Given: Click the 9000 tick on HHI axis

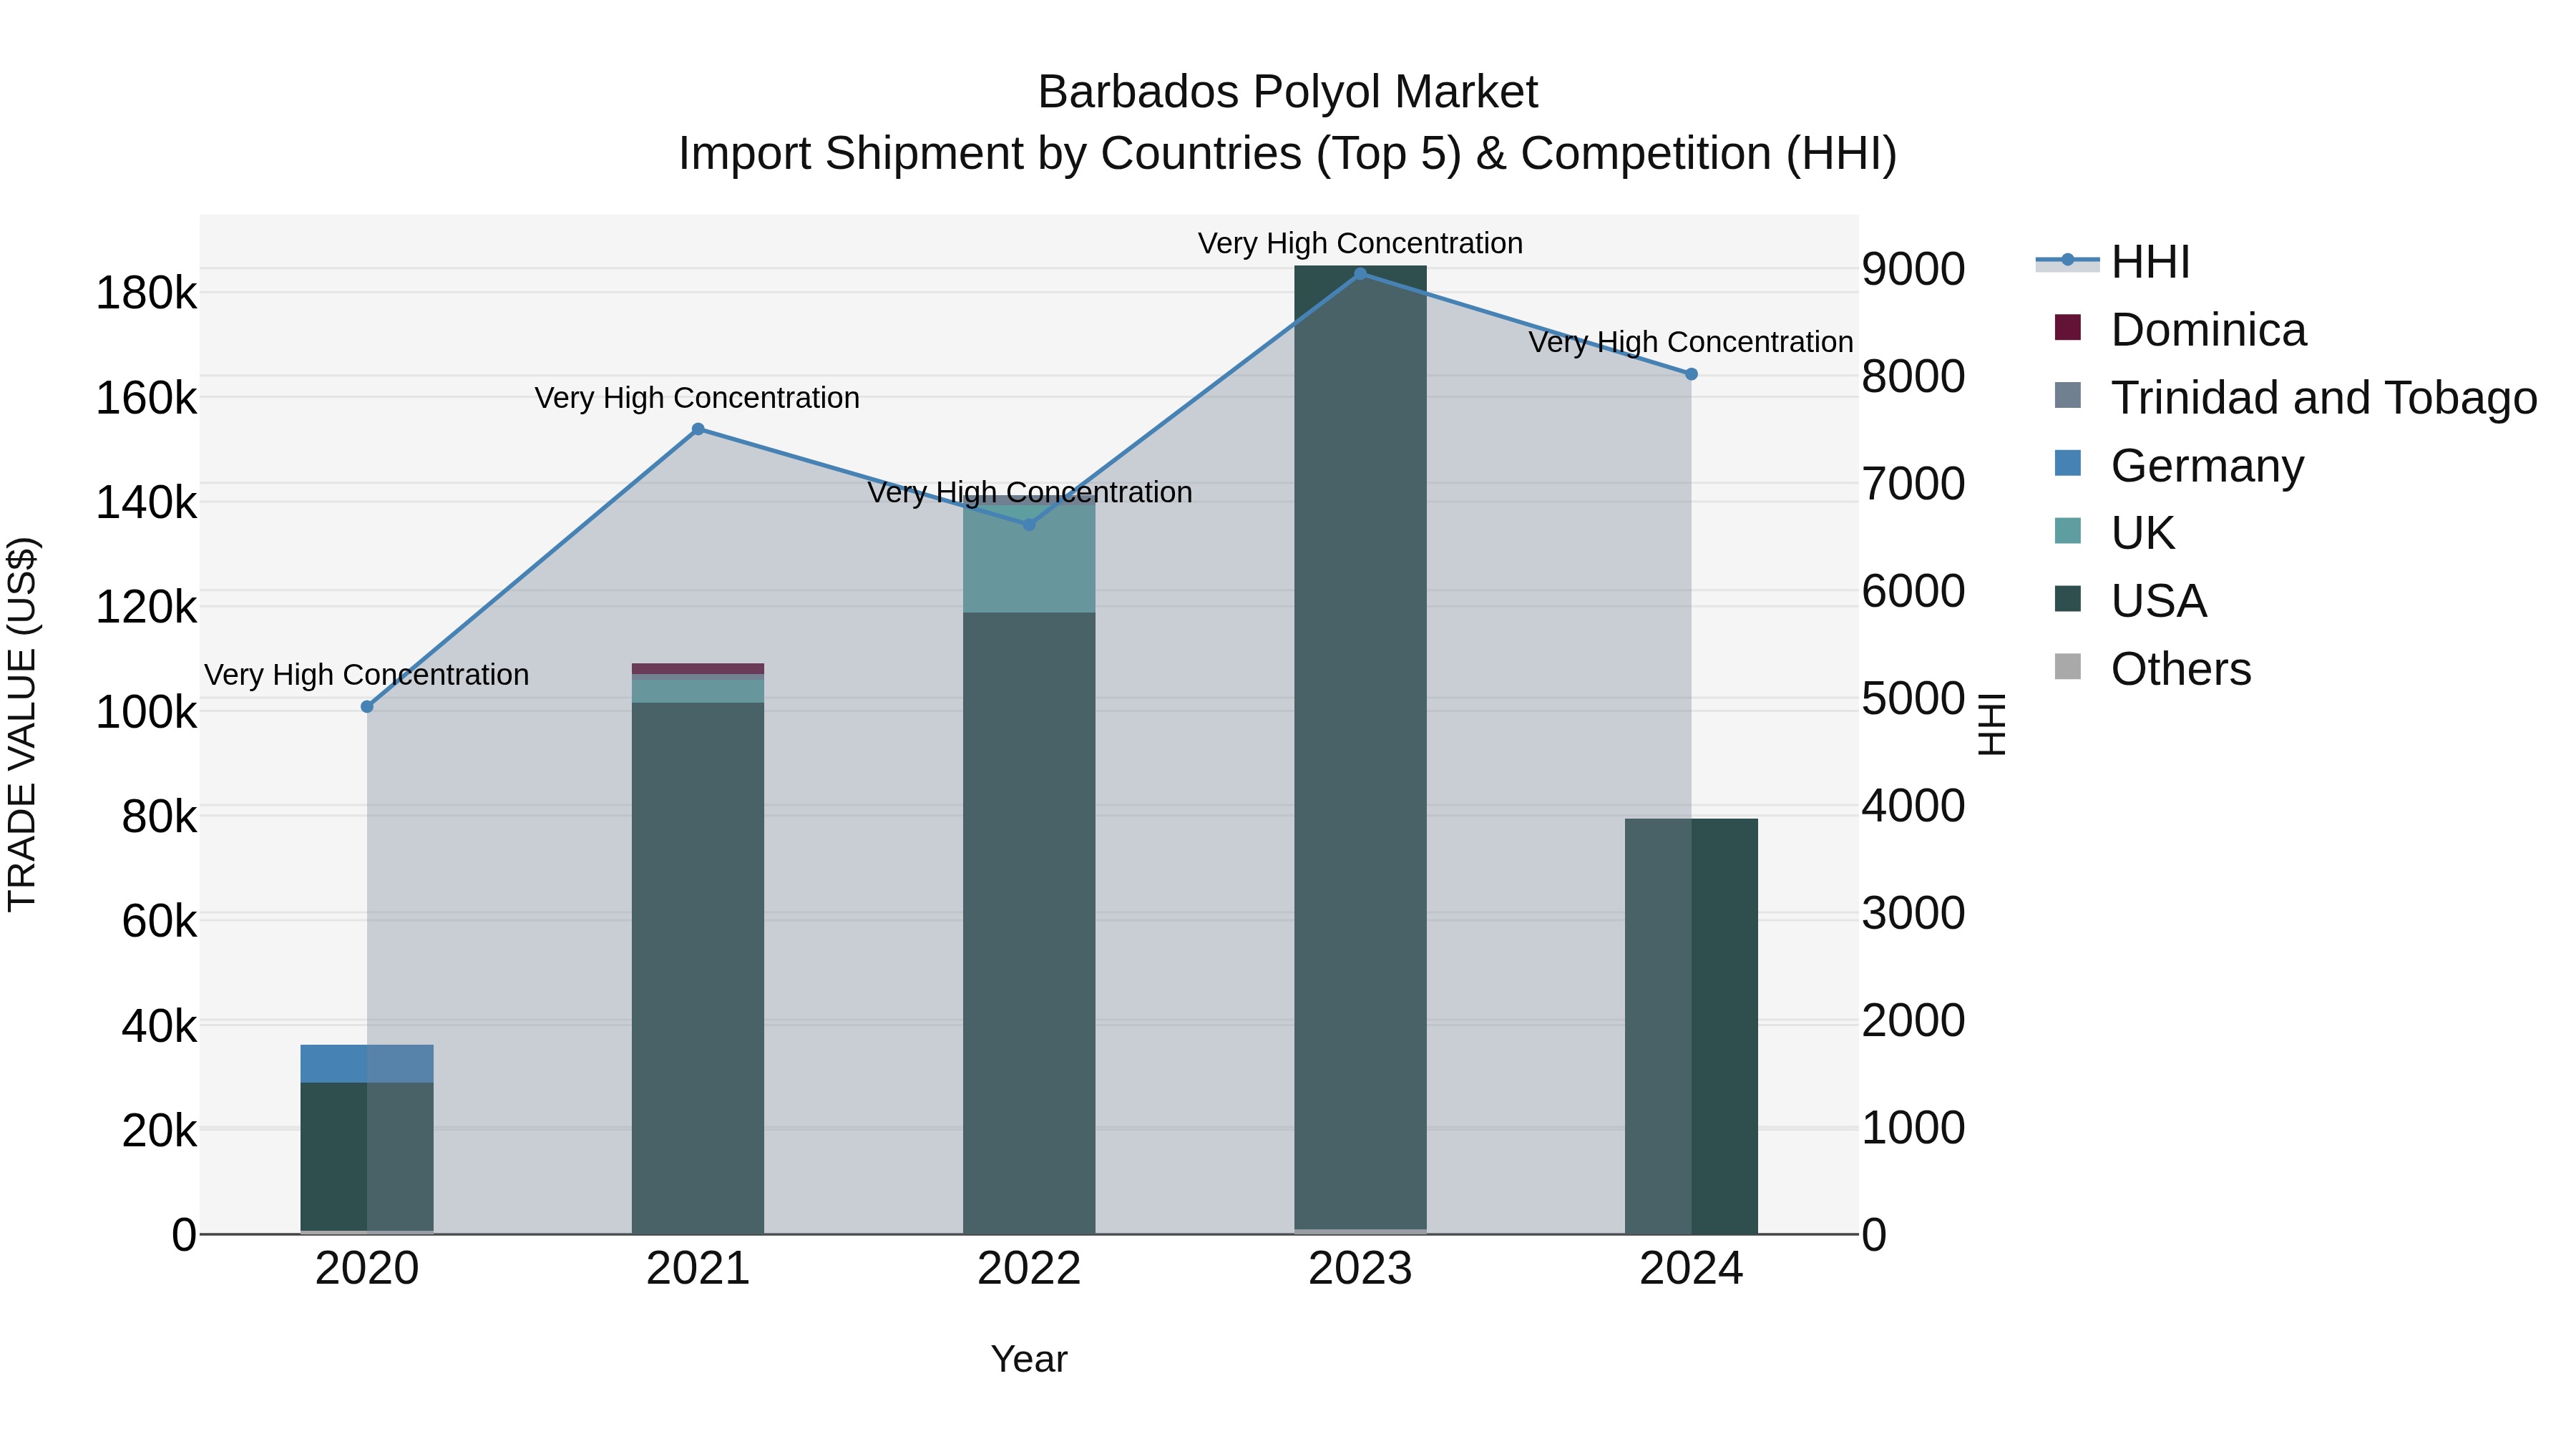Looking at the screenshot, I should pos(1914,269).
